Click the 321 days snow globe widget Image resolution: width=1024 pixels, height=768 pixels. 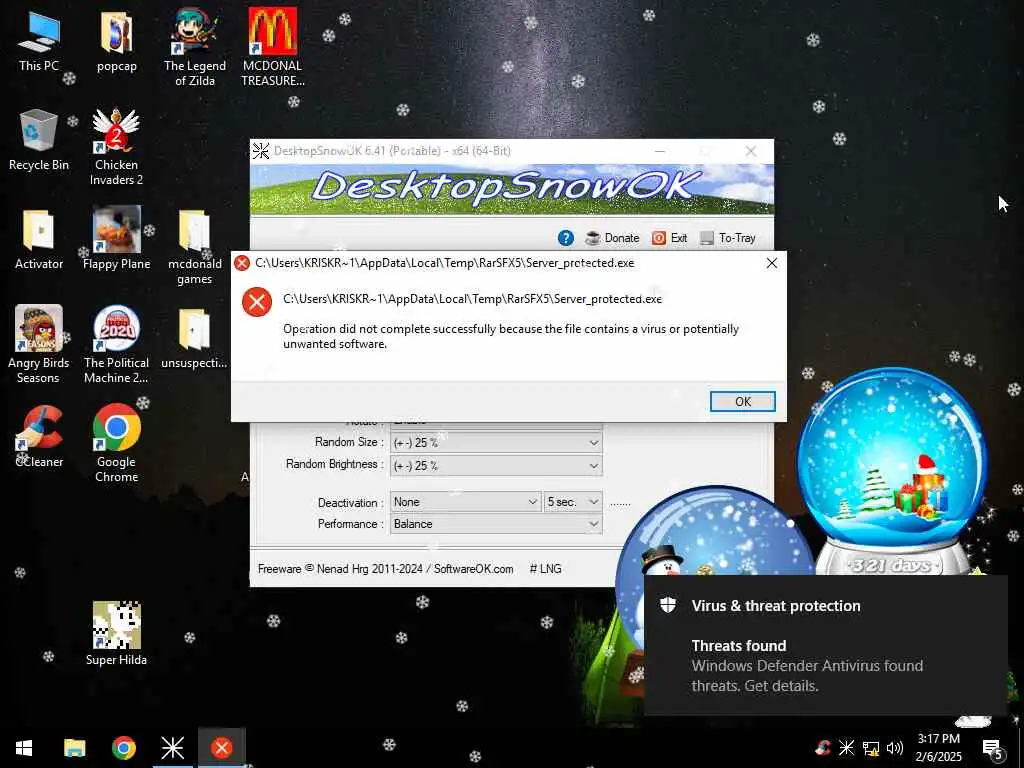click(892, 472)
